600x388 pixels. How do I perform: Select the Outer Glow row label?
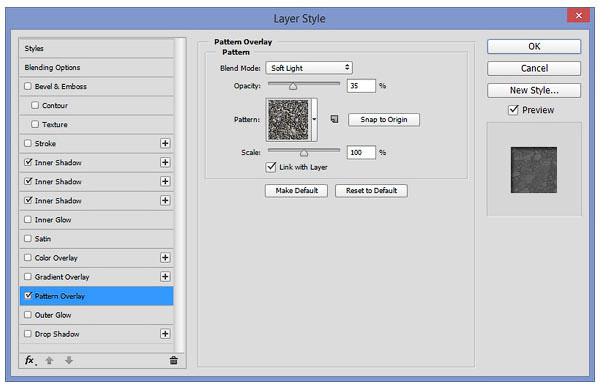click(53, 315)
